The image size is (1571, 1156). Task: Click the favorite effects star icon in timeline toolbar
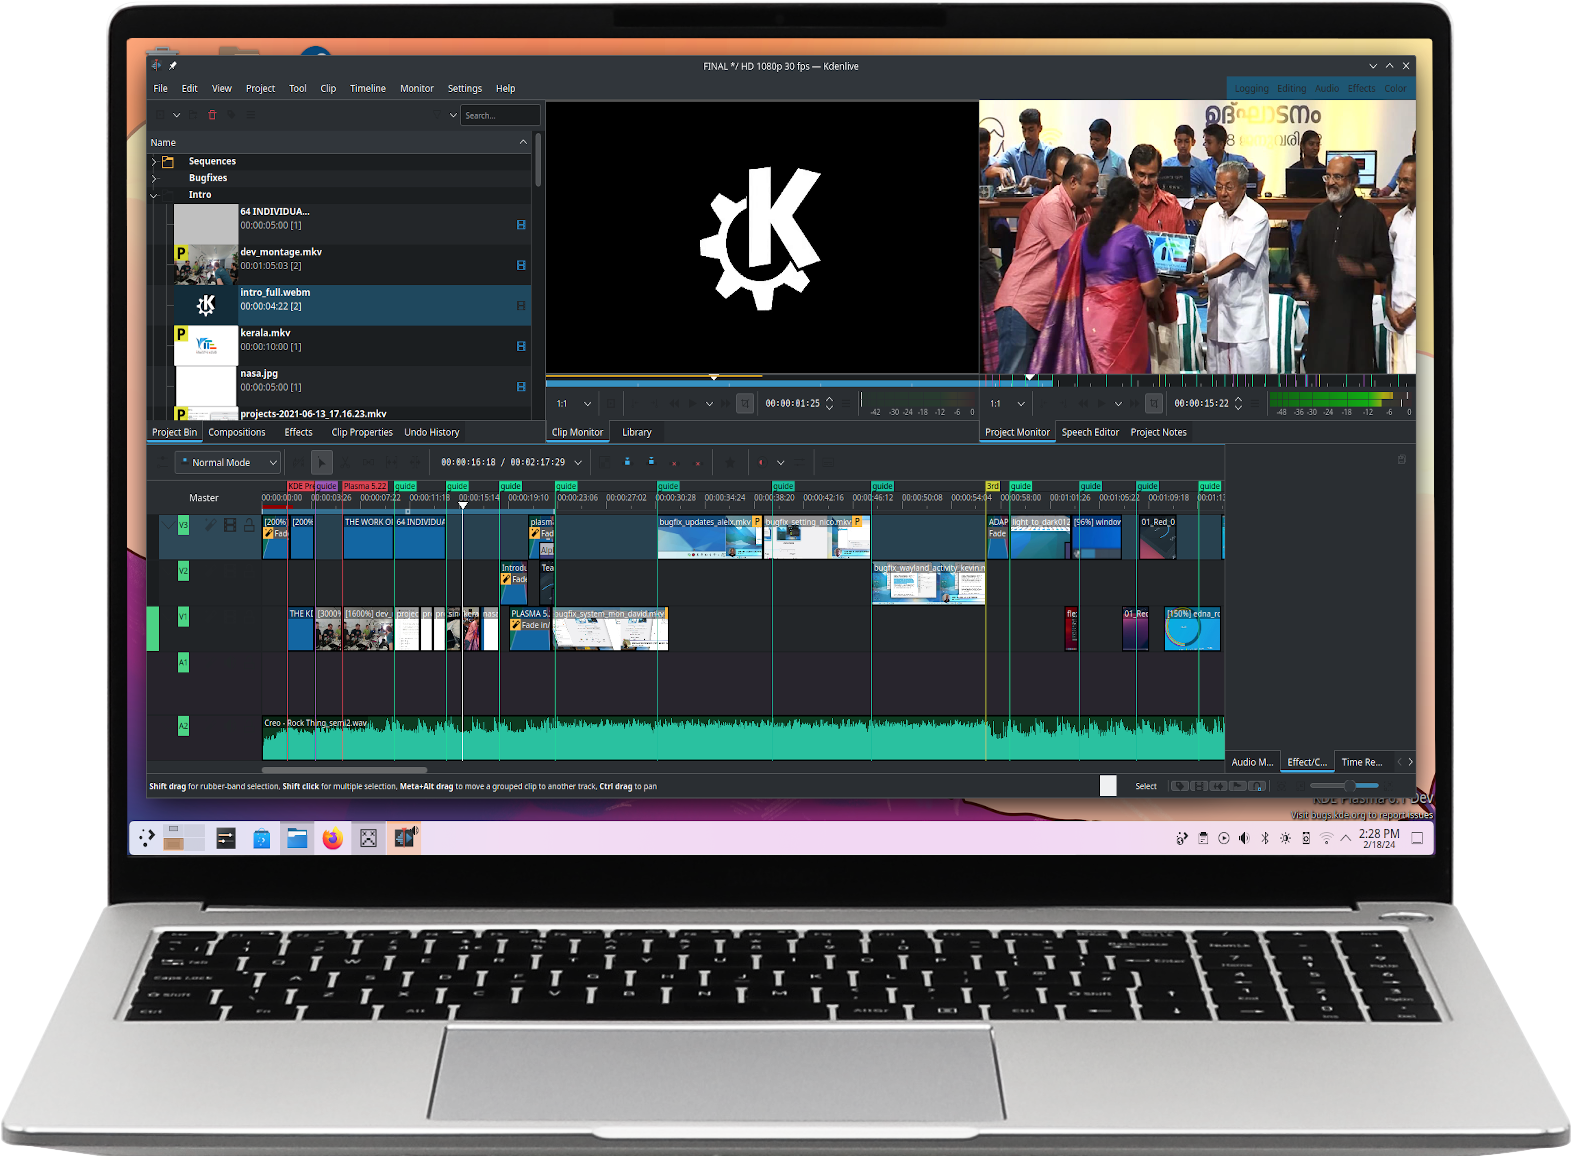(730, 462)
